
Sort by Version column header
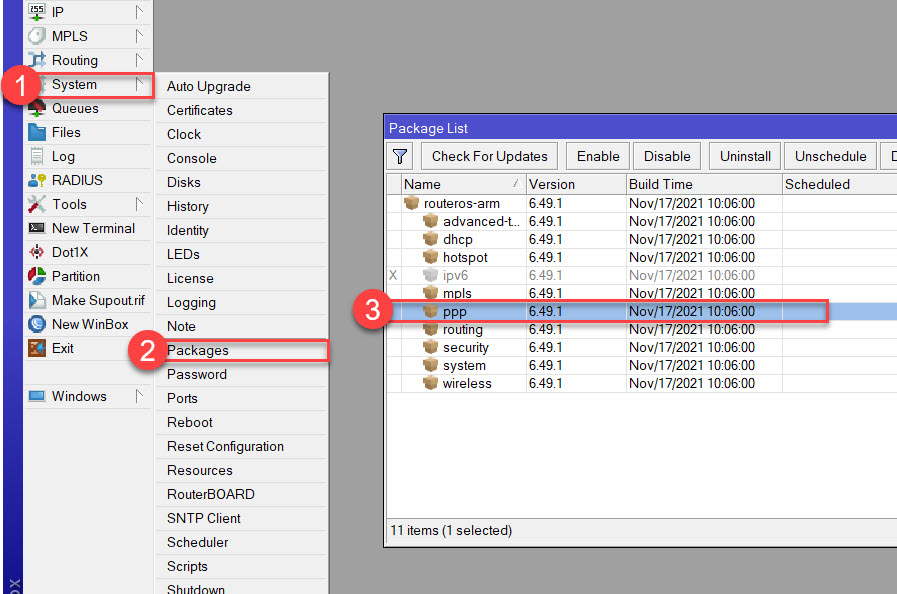576,184
